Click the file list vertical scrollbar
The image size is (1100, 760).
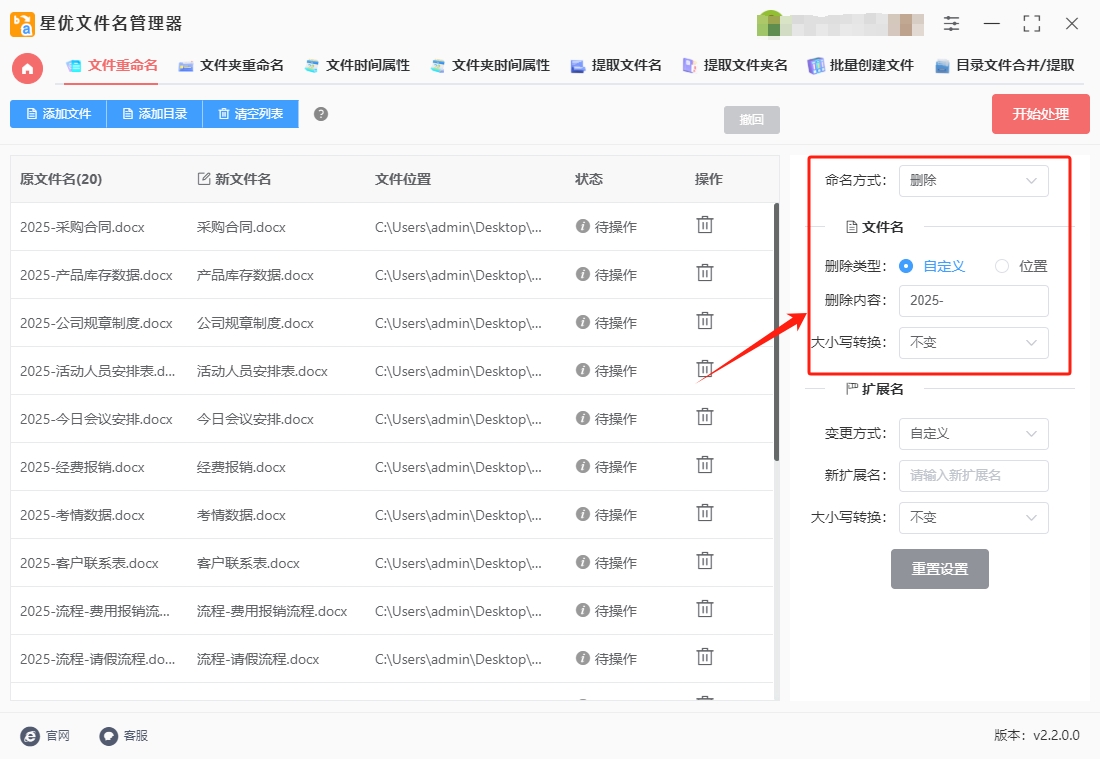(776, 332)
